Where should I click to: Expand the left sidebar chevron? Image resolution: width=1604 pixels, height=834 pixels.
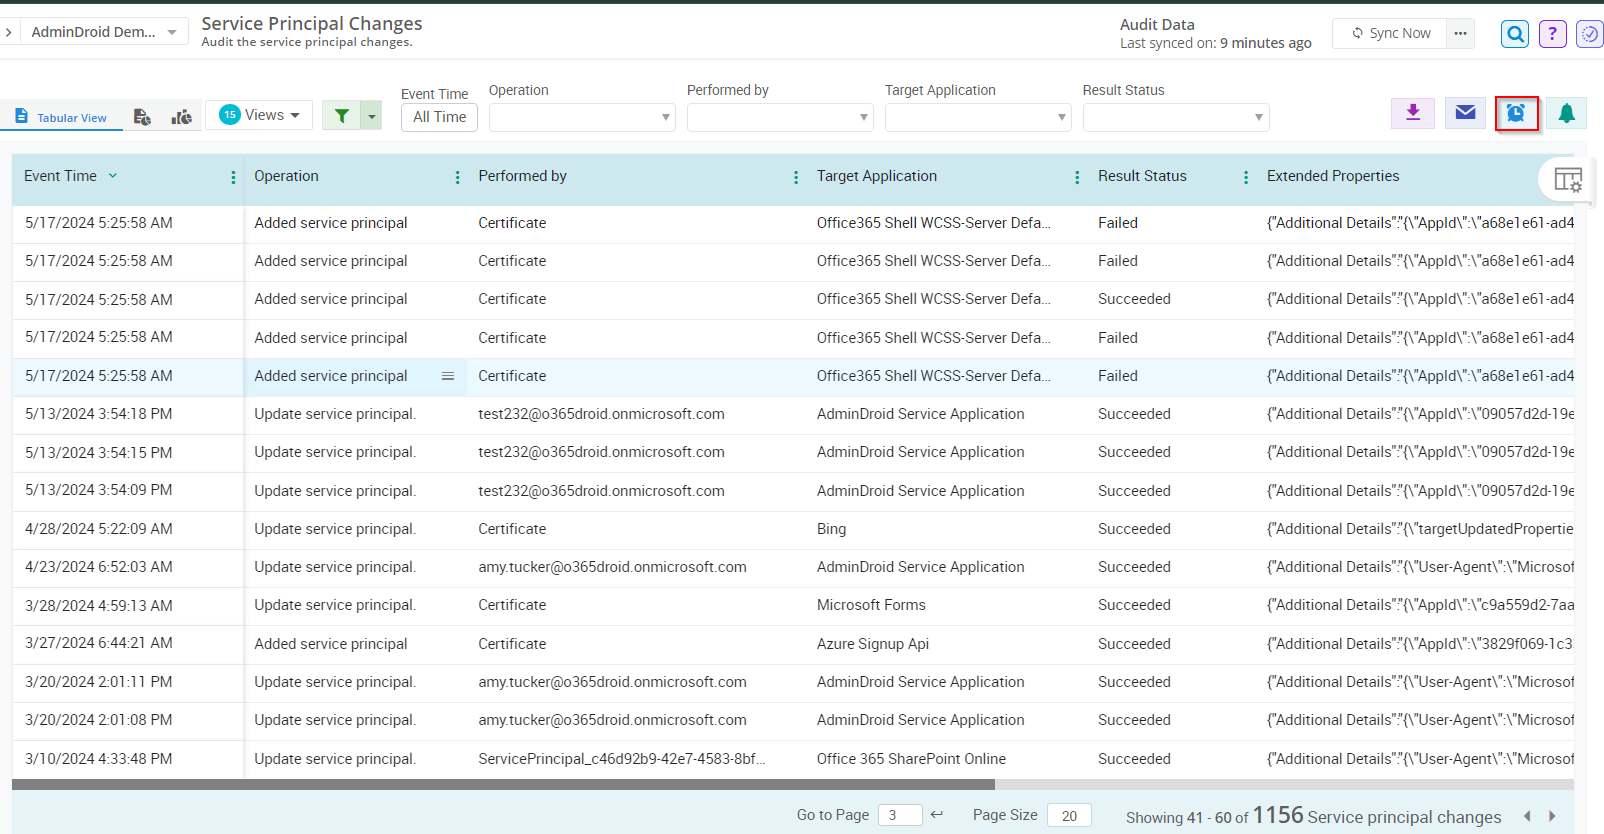point(8,32)
